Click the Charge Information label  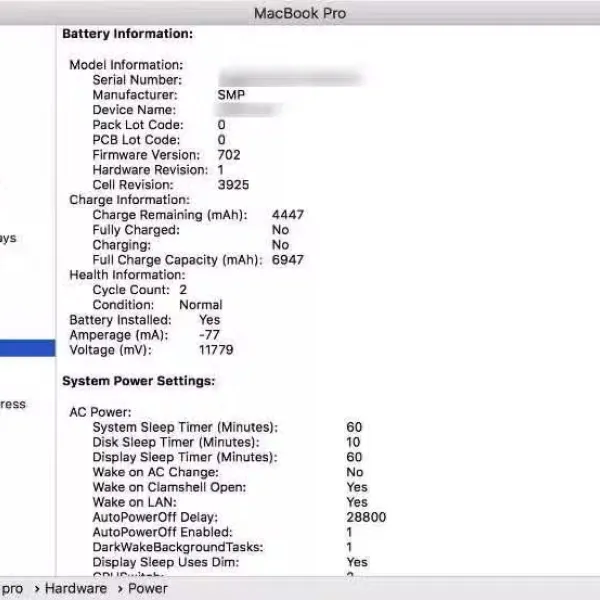pyautogui.click(x=129, y=200)
